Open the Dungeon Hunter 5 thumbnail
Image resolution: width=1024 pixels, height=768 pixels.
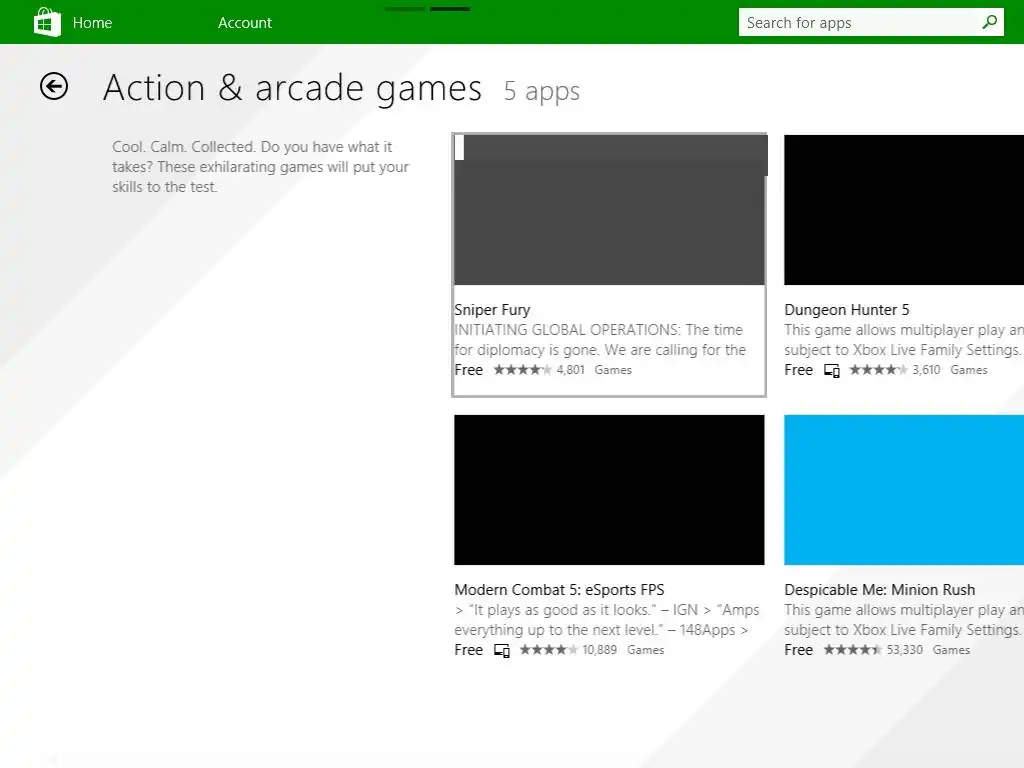pyautogui.click(x=904, y=210)
